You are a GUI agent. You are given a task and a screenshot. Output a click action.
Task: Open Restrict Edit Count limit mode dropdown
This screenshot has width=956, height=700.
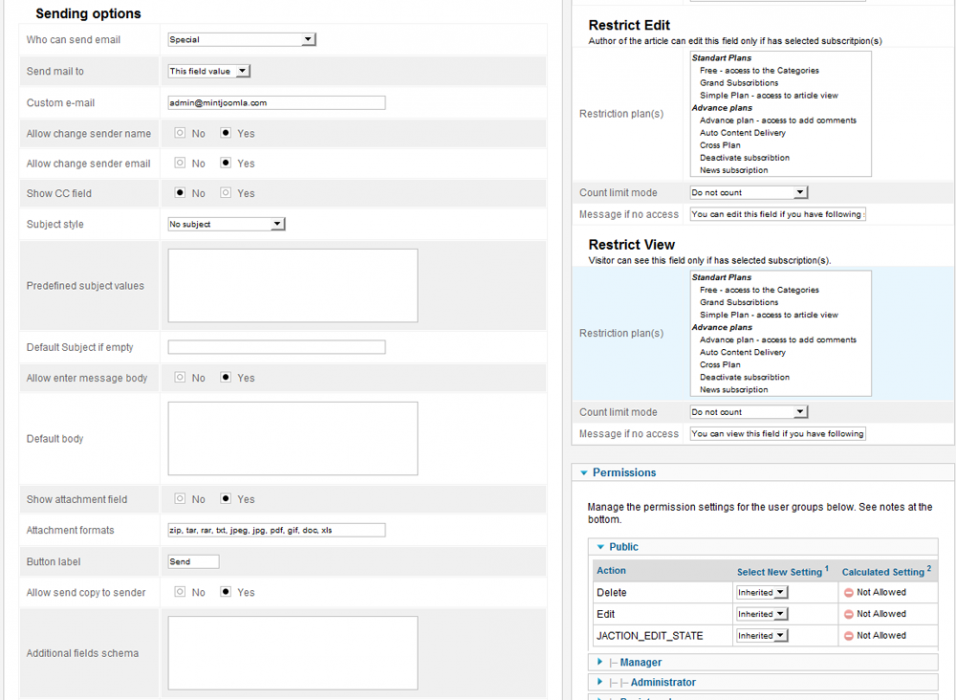tap(748, 193)
